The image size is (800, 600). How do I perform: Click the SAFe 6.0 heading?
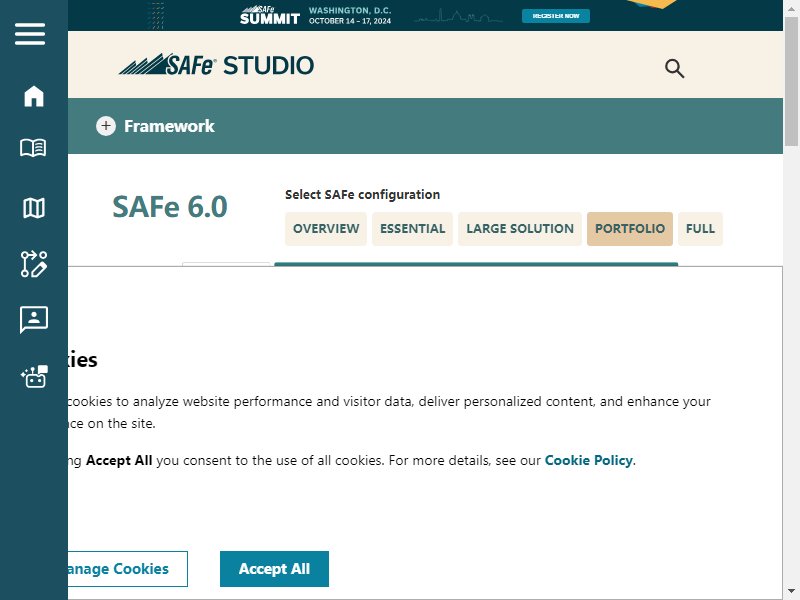click(x=170, y=207)
